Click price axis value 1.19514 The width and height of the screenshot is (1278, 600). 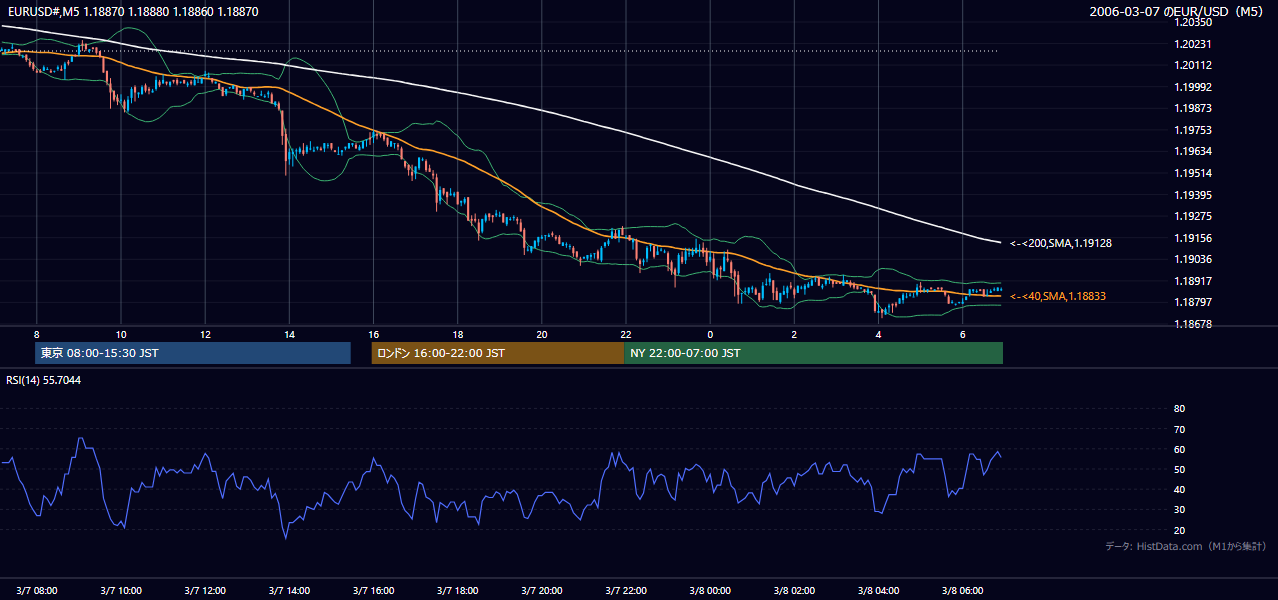coord(1192,173)
